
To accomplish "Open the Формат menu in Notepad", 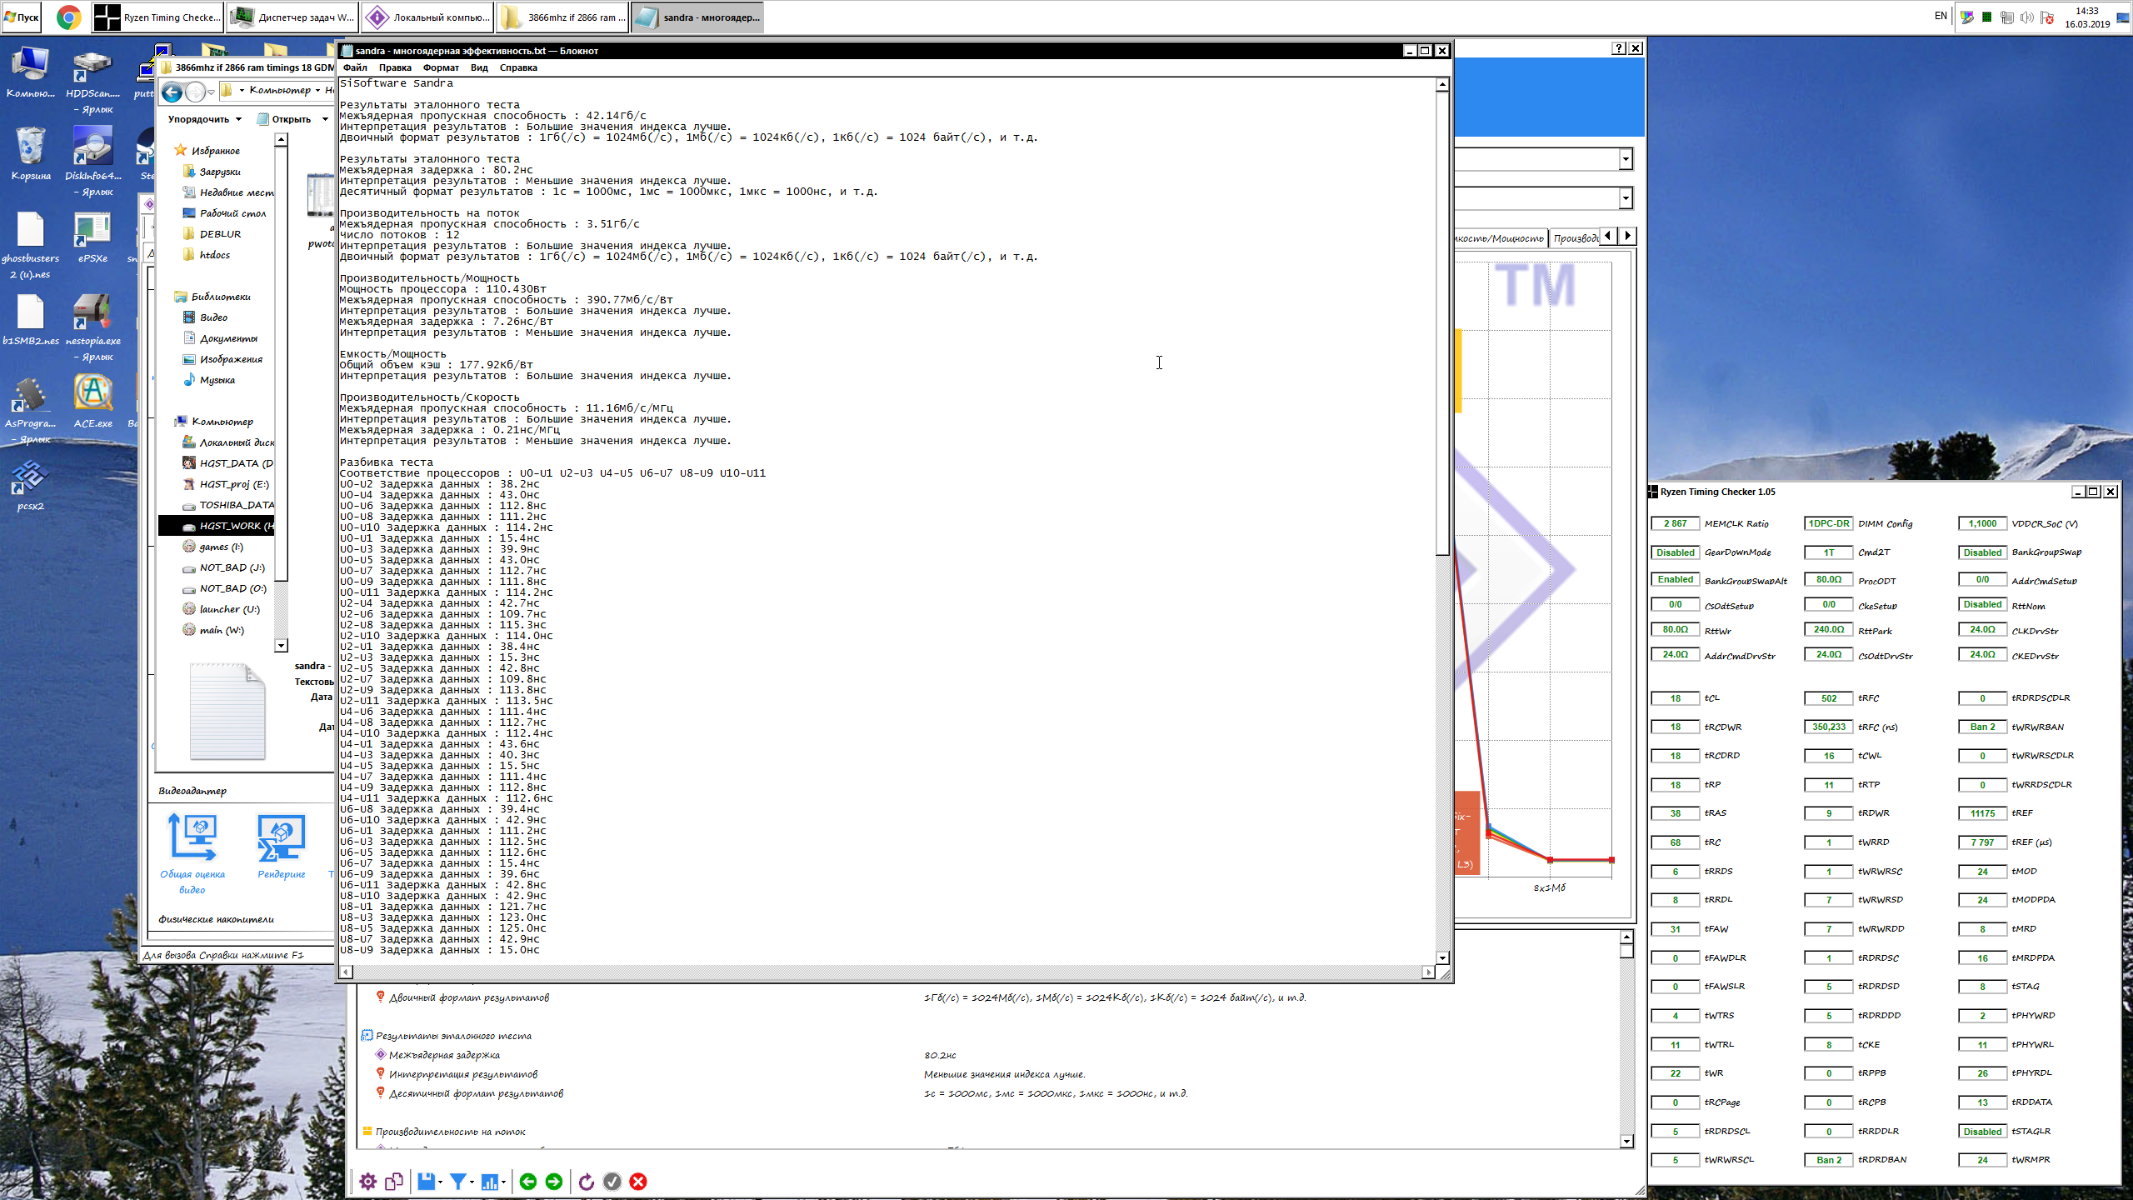I will (440, 68).
